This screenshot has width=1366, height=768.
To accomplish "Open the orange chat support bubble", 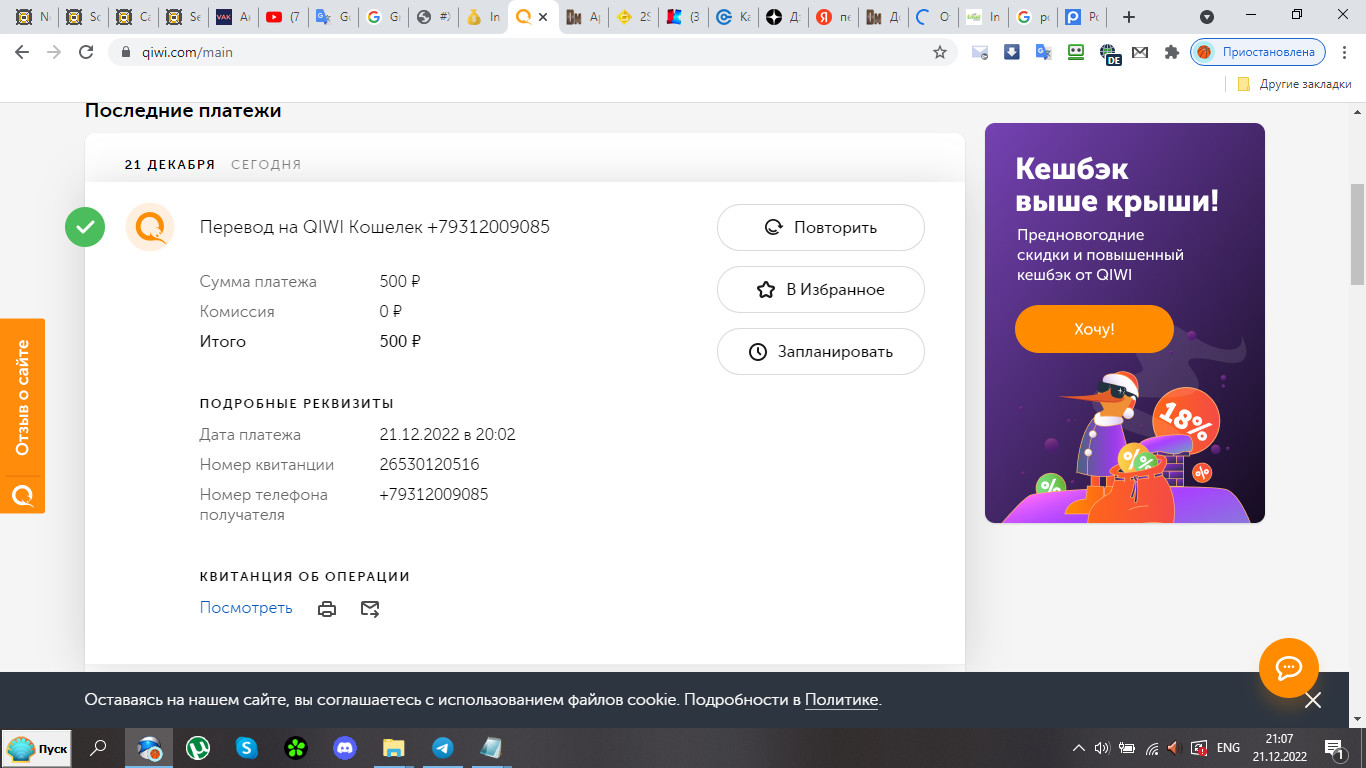I will pos(1288,668).
